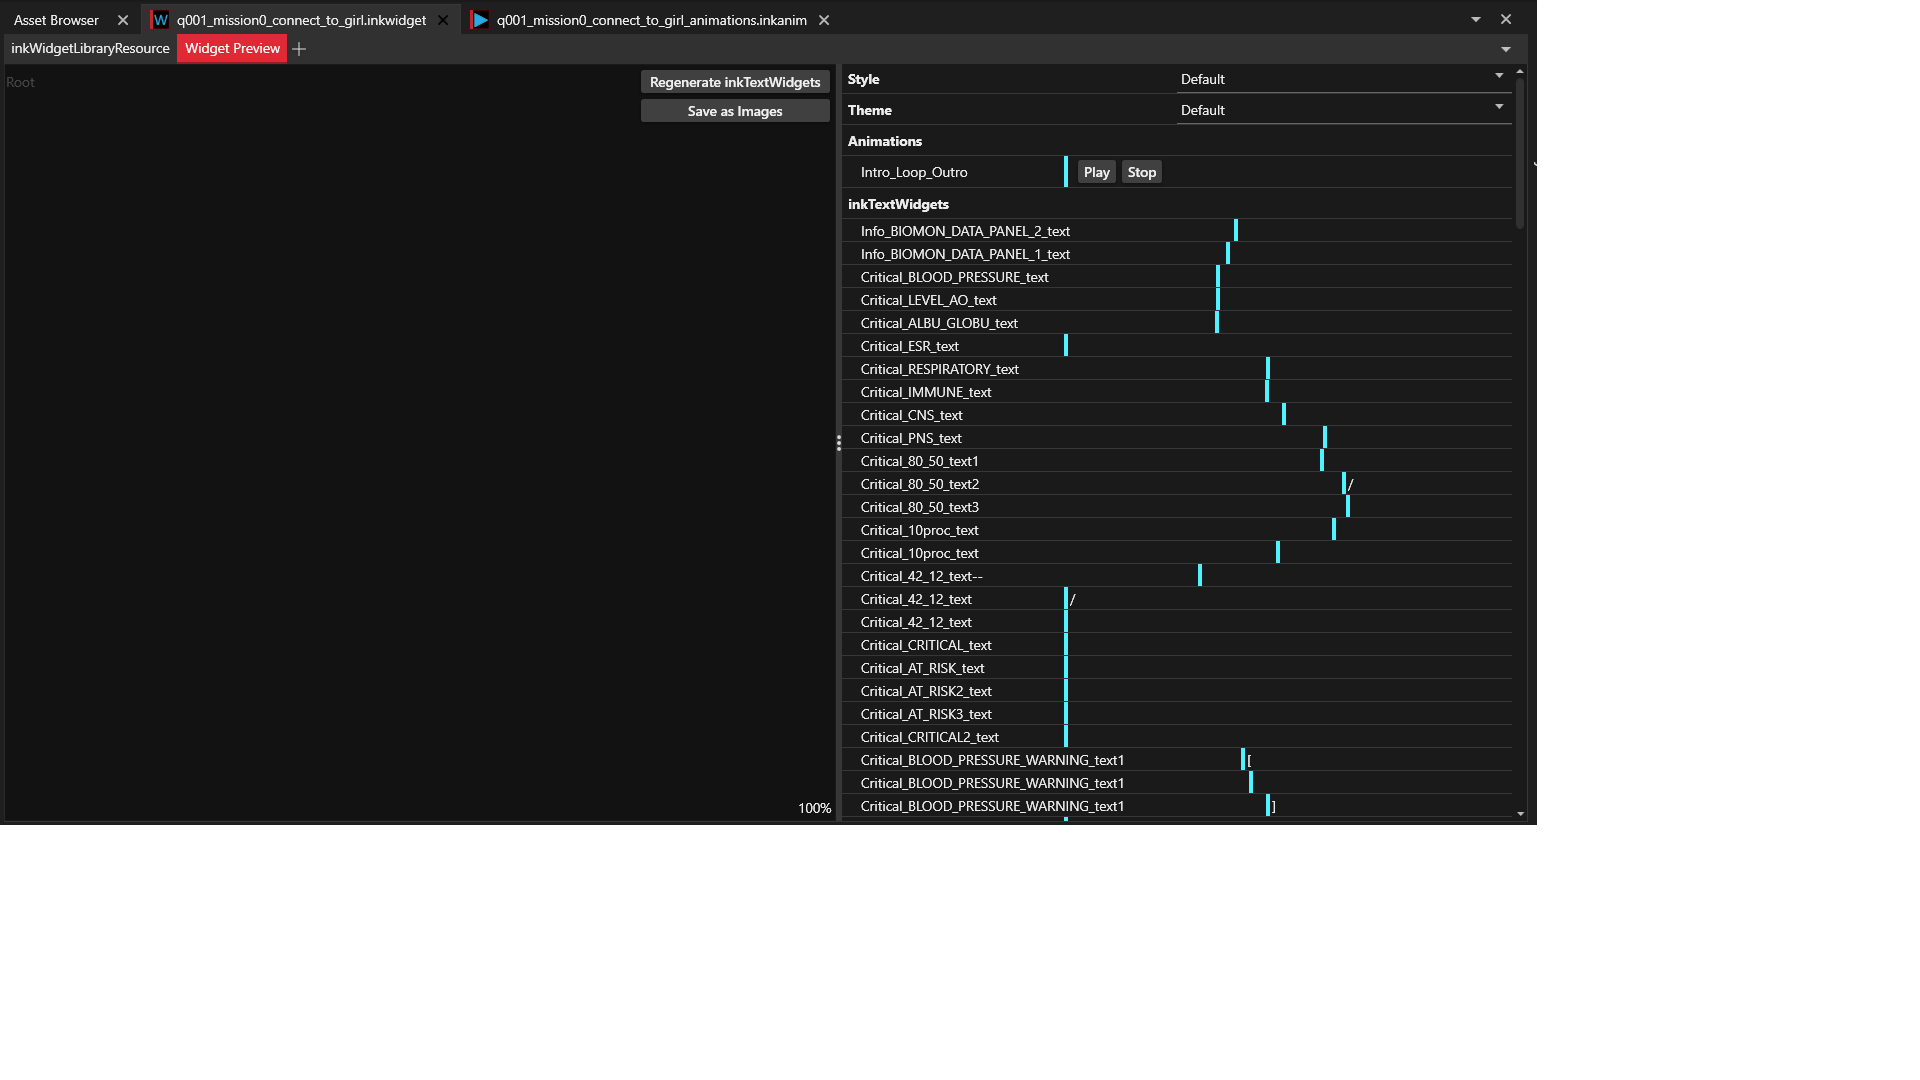Click the timeline marker on Critical_ESR_text row

tap(1065, 344)
